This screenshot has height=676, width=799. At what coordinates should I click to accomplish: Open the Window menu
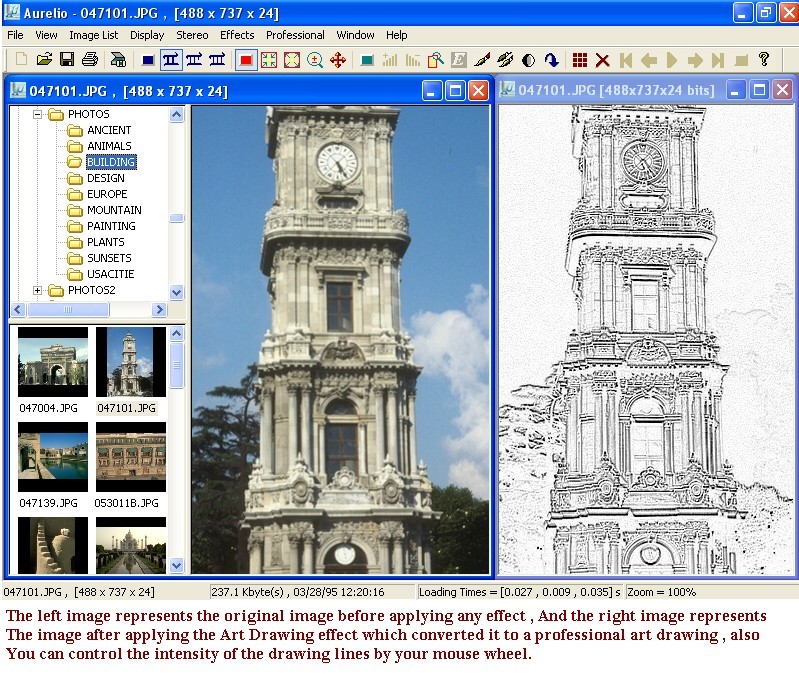pyautogui.click(x=355, y=35)
